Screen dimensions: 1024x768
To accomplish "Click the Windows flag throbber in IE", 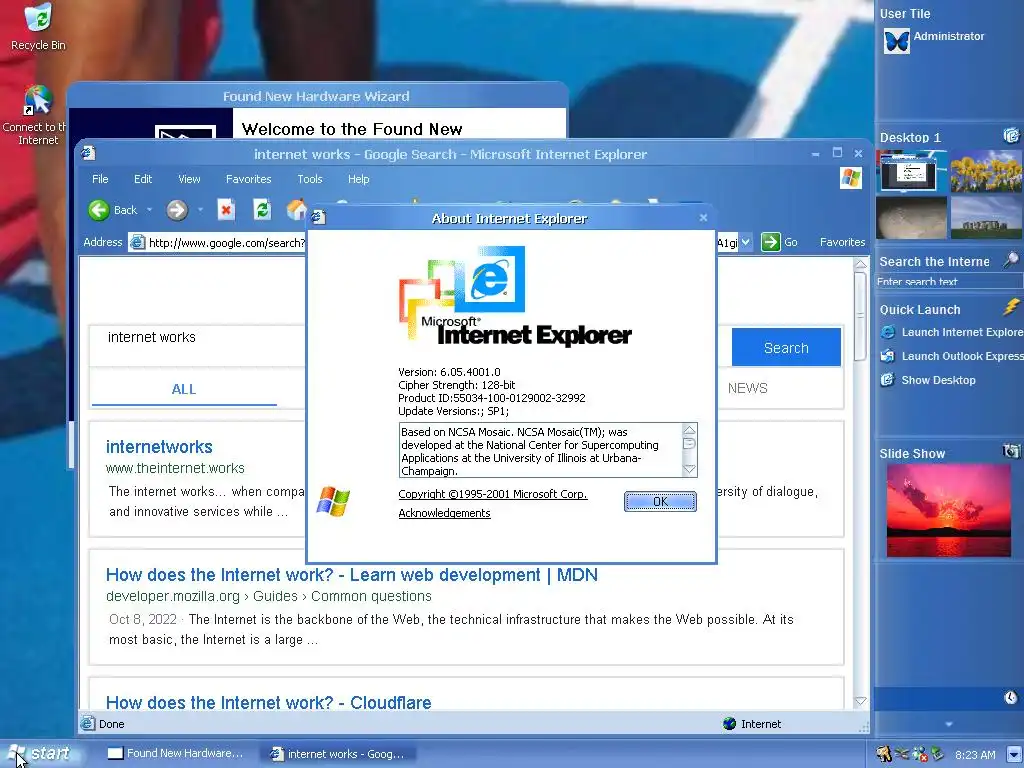I will tap(850, 178).
